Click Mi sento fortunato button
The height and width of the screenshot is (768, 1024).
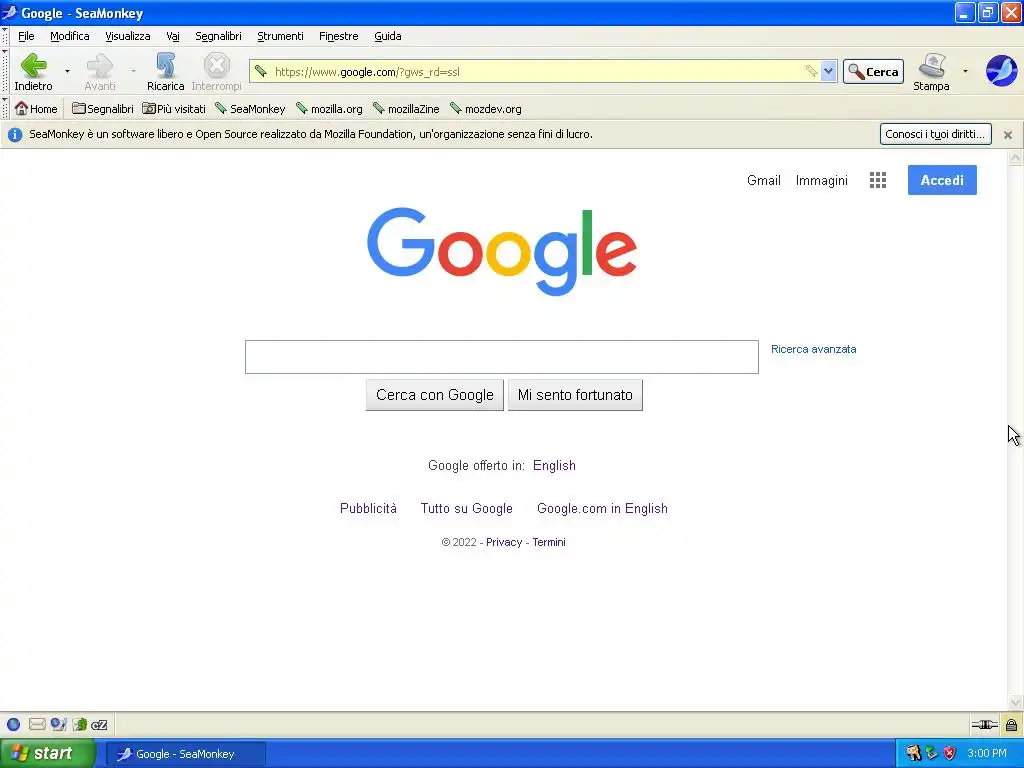click(575, 395)
